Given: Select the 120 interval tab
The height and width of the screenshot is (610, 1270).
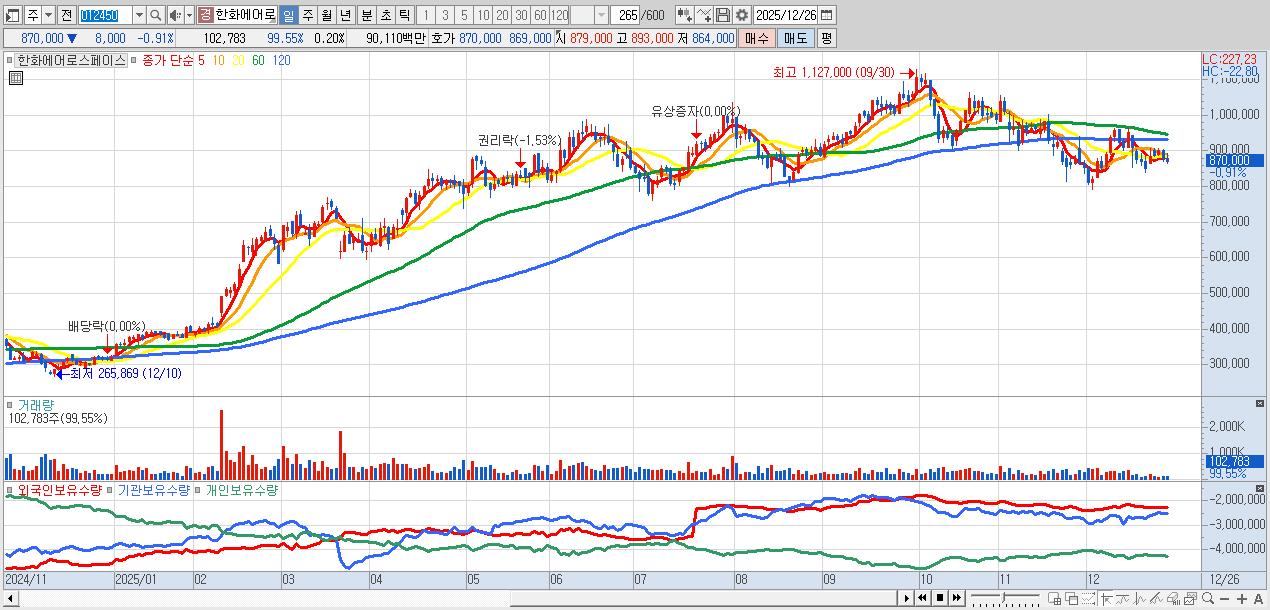Looking at the screenshot, I should pos(559,15).
